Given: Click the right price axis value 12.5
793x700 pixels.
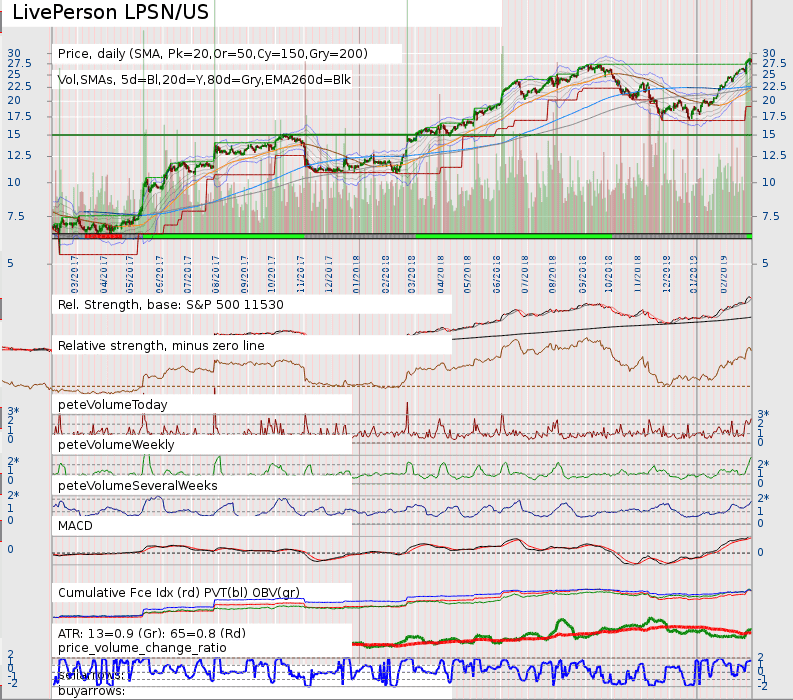Looking at the screenshot, I should [774, 155].
